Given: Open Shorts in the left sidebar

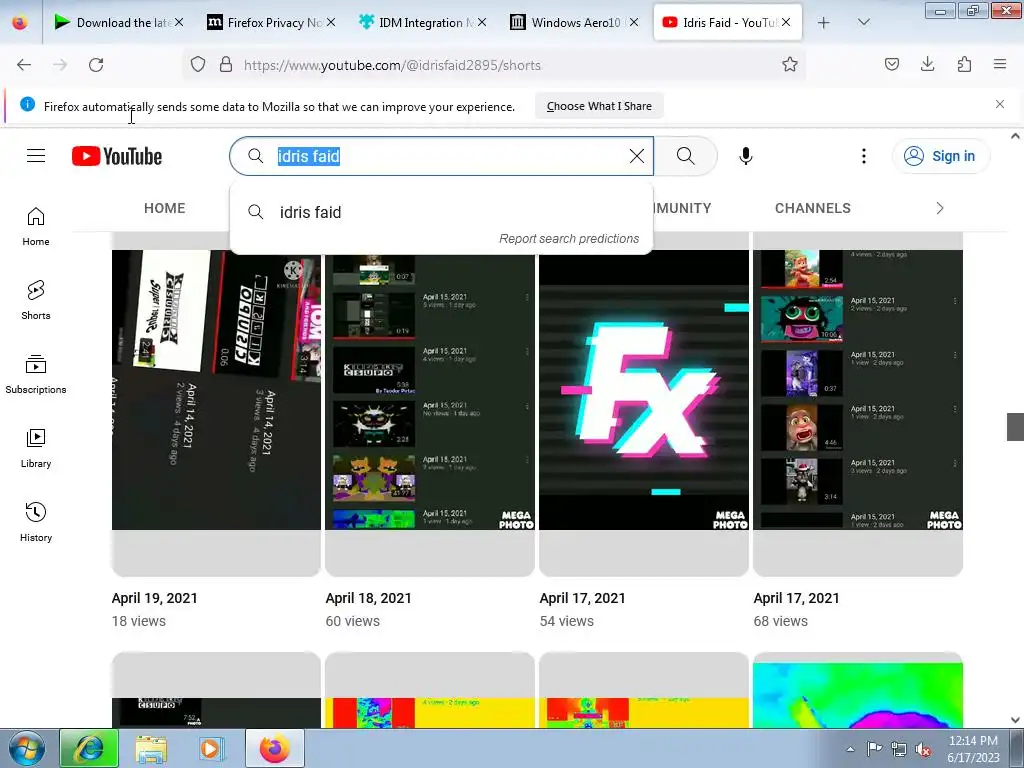Looking at the screenshot, I should pos(36,300).
